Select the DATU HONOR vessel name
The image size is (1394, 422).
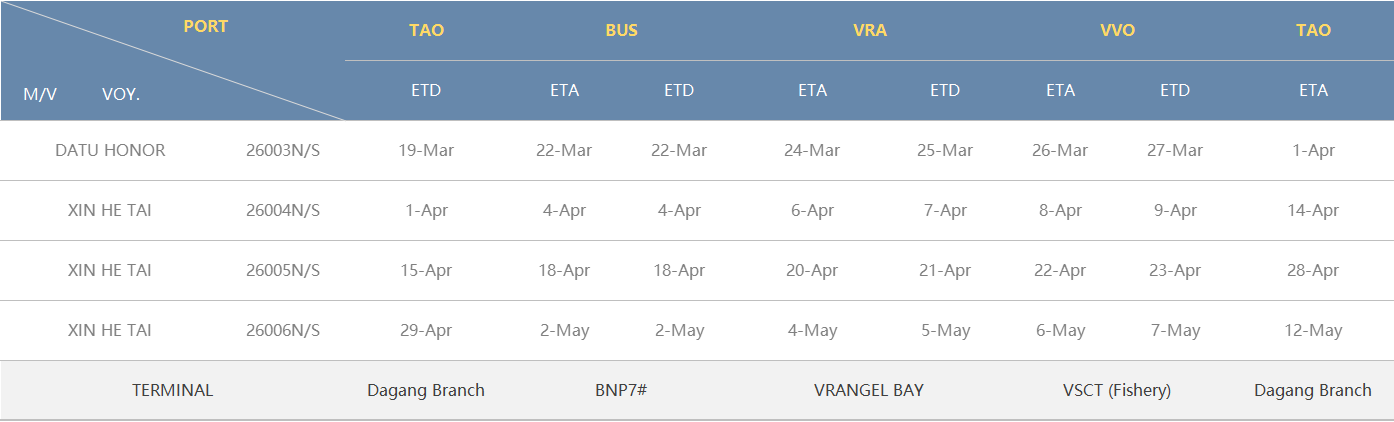click(x=110, y=150)
